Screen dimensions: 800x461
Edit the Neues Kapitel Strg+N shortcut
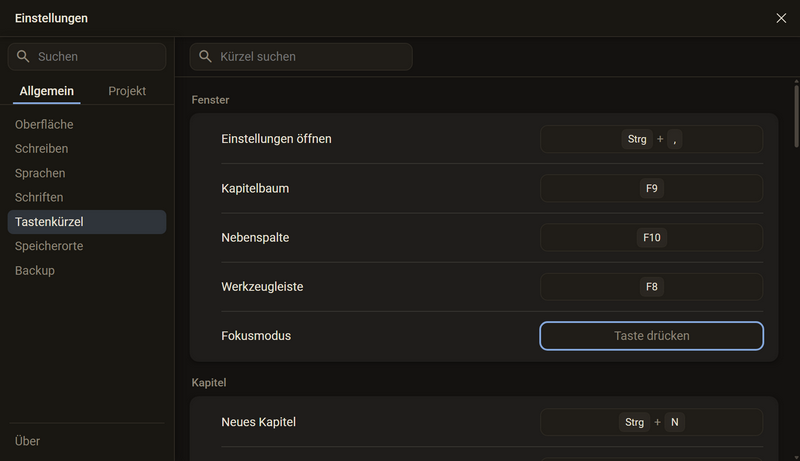click(652, 422)
